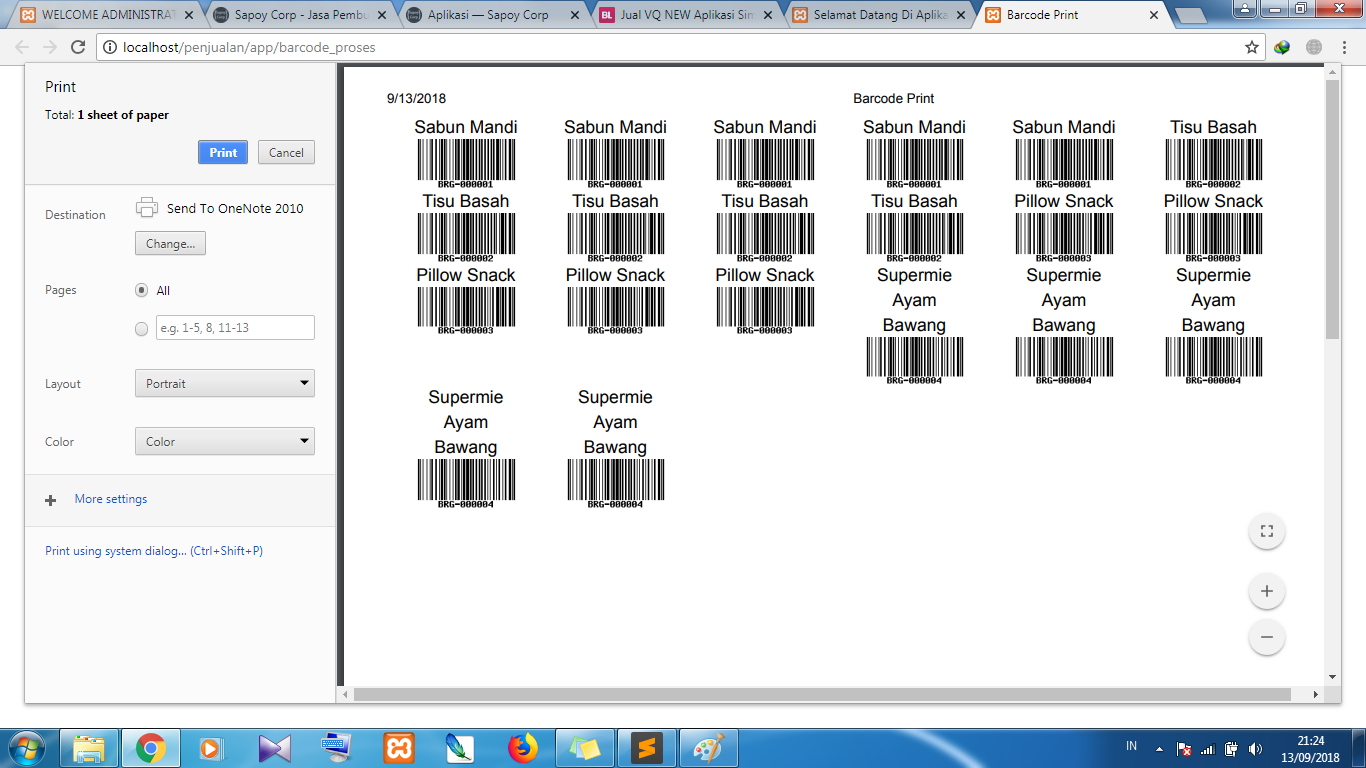Click the site info icon in address bar
1366x768 pixels.
click(x=111, y=47)
